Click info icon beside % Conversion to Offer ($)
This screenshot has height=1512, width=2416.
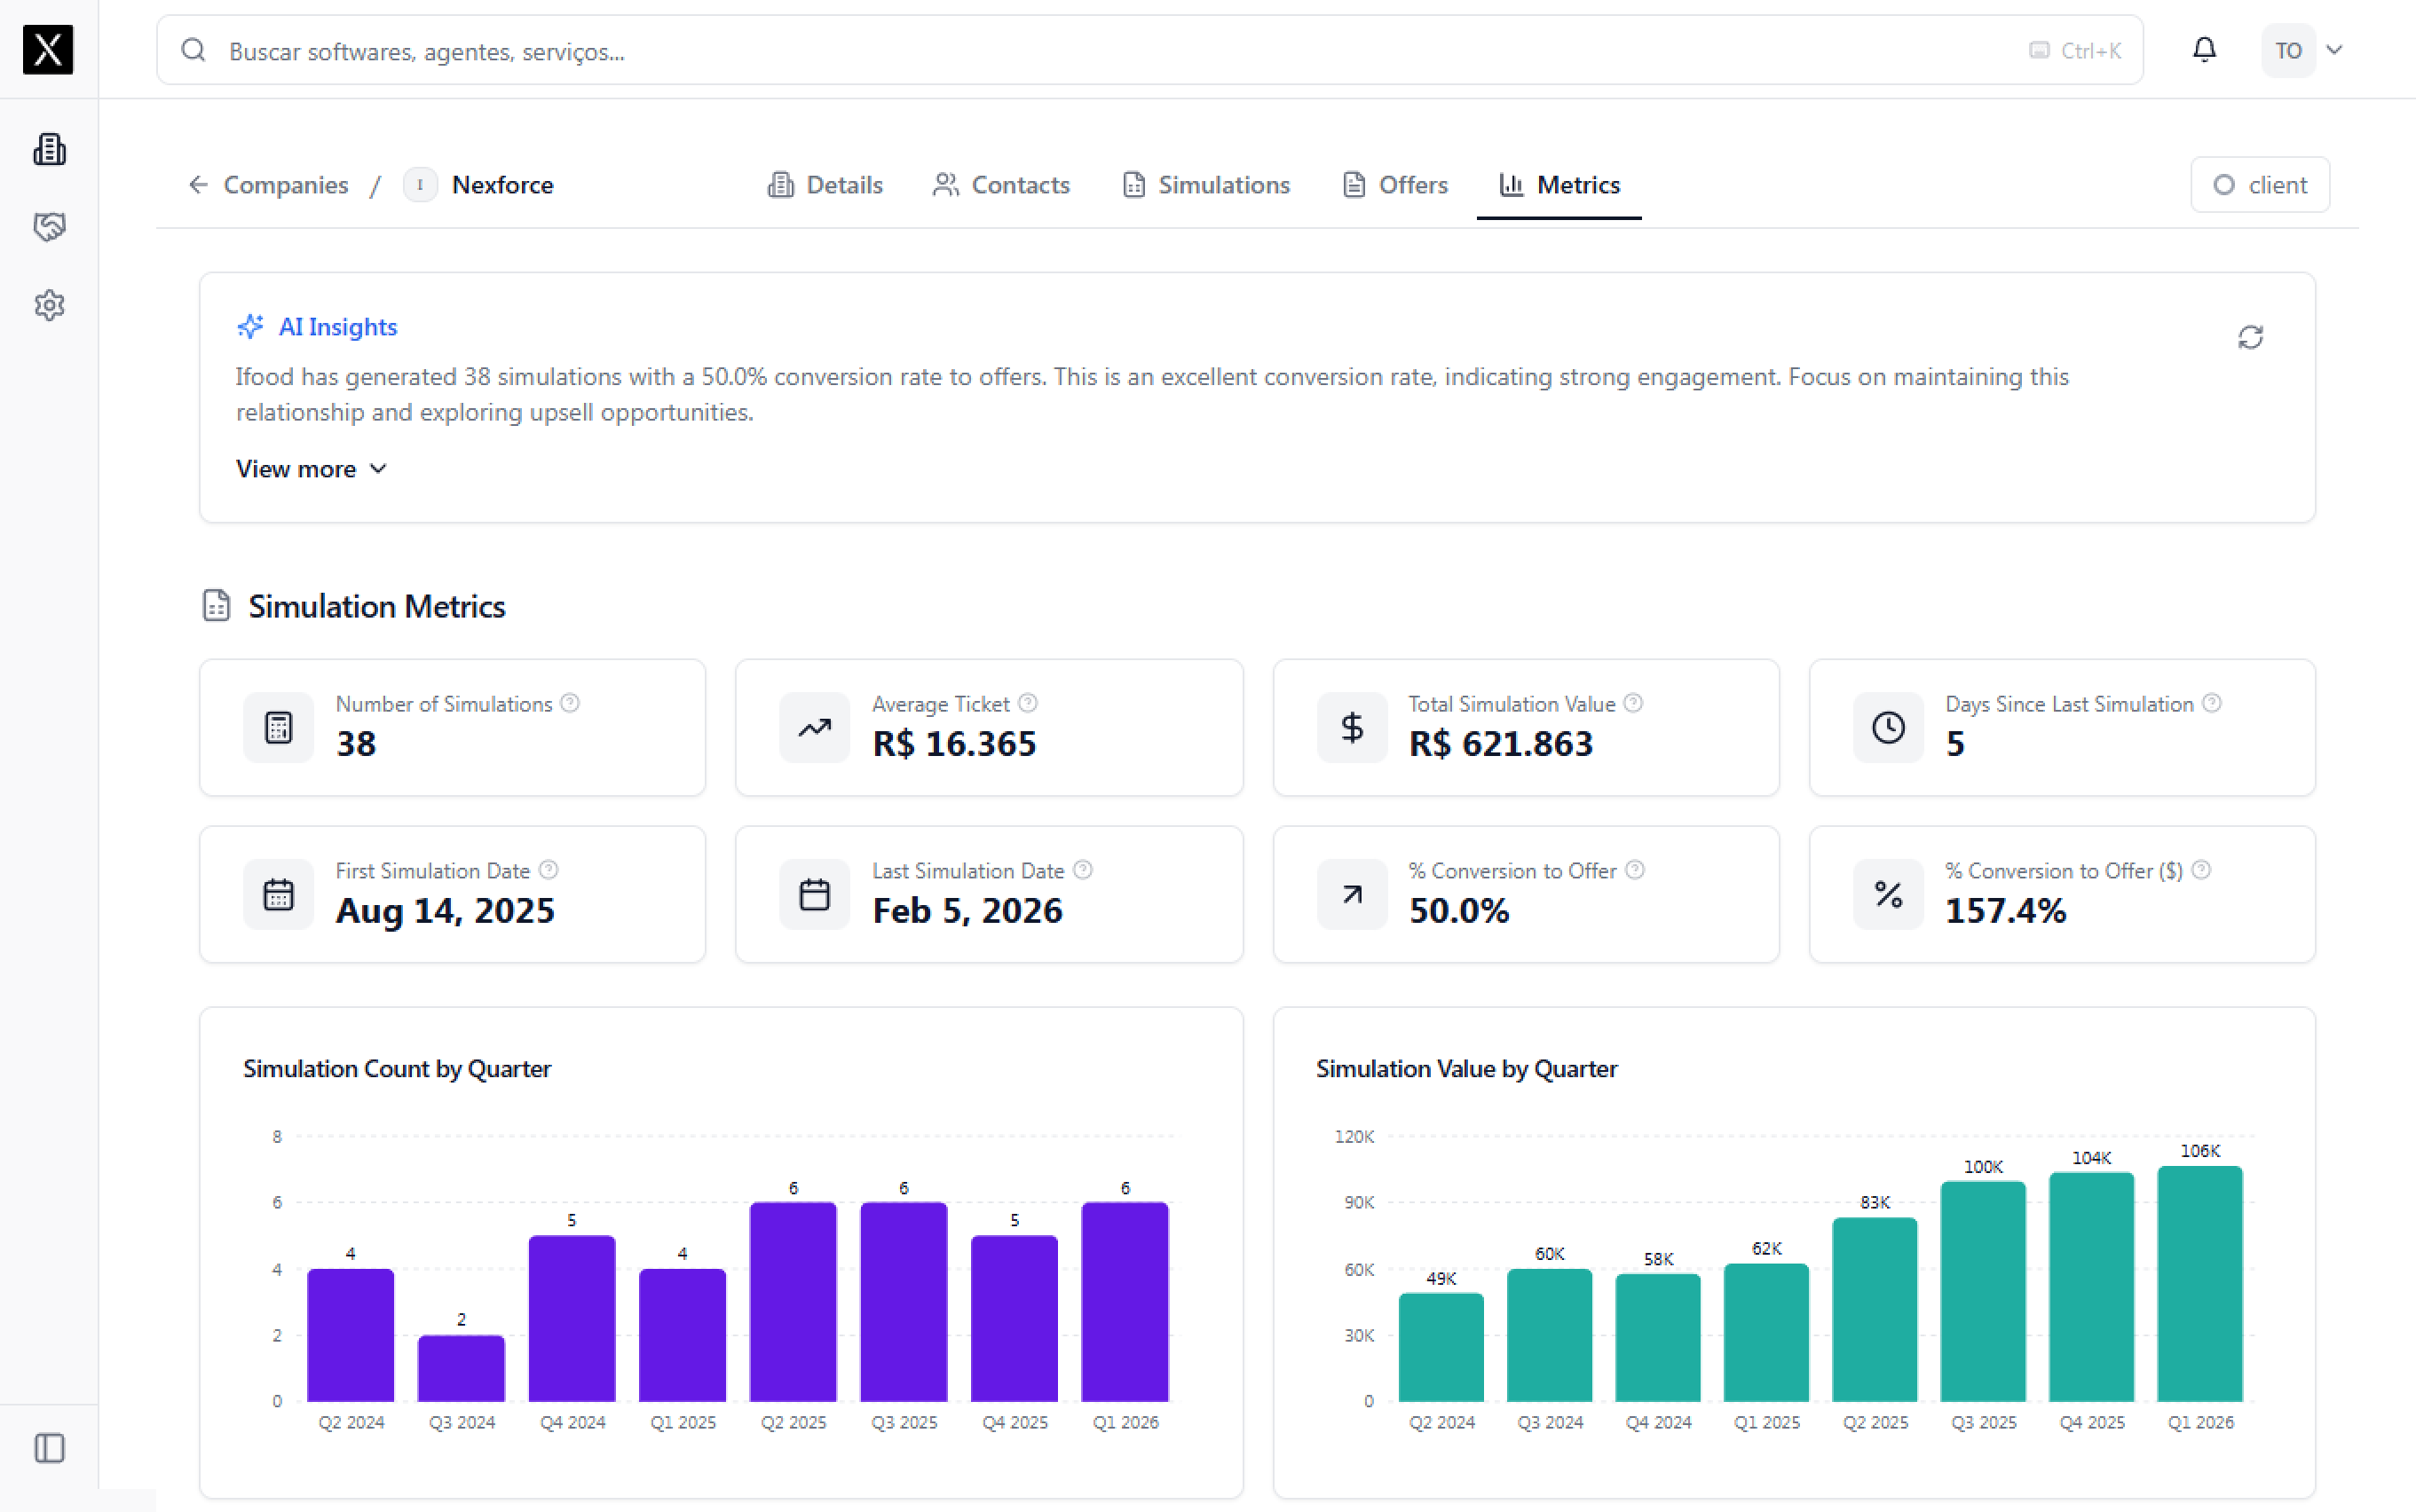2201,870
